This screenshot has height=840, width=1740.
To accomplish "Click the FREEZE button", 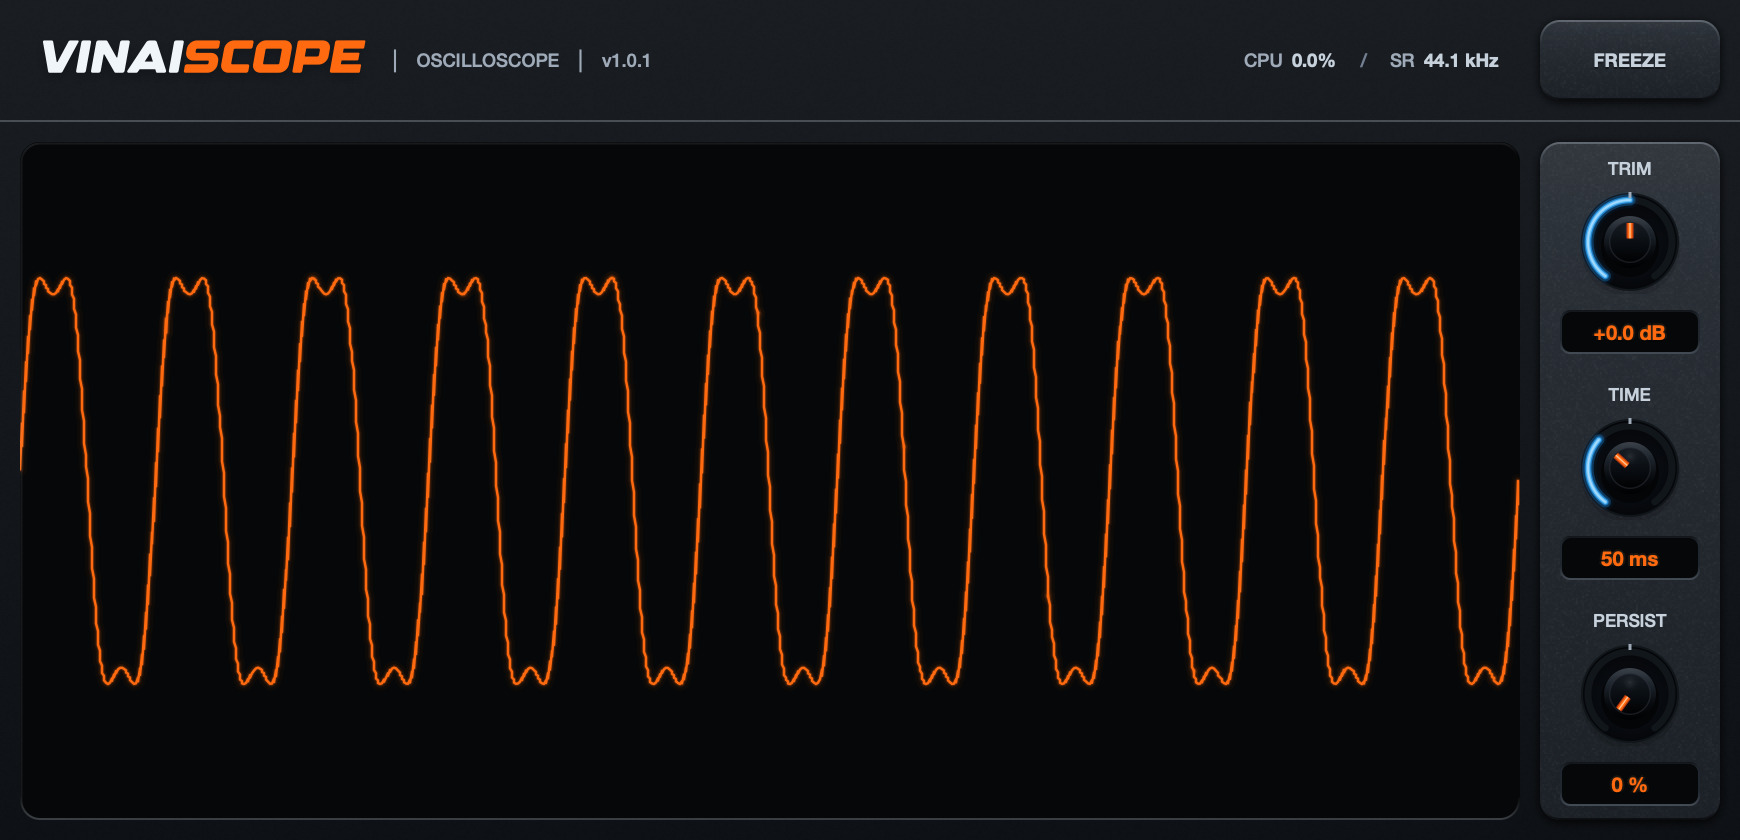I will click(1629, 60).
